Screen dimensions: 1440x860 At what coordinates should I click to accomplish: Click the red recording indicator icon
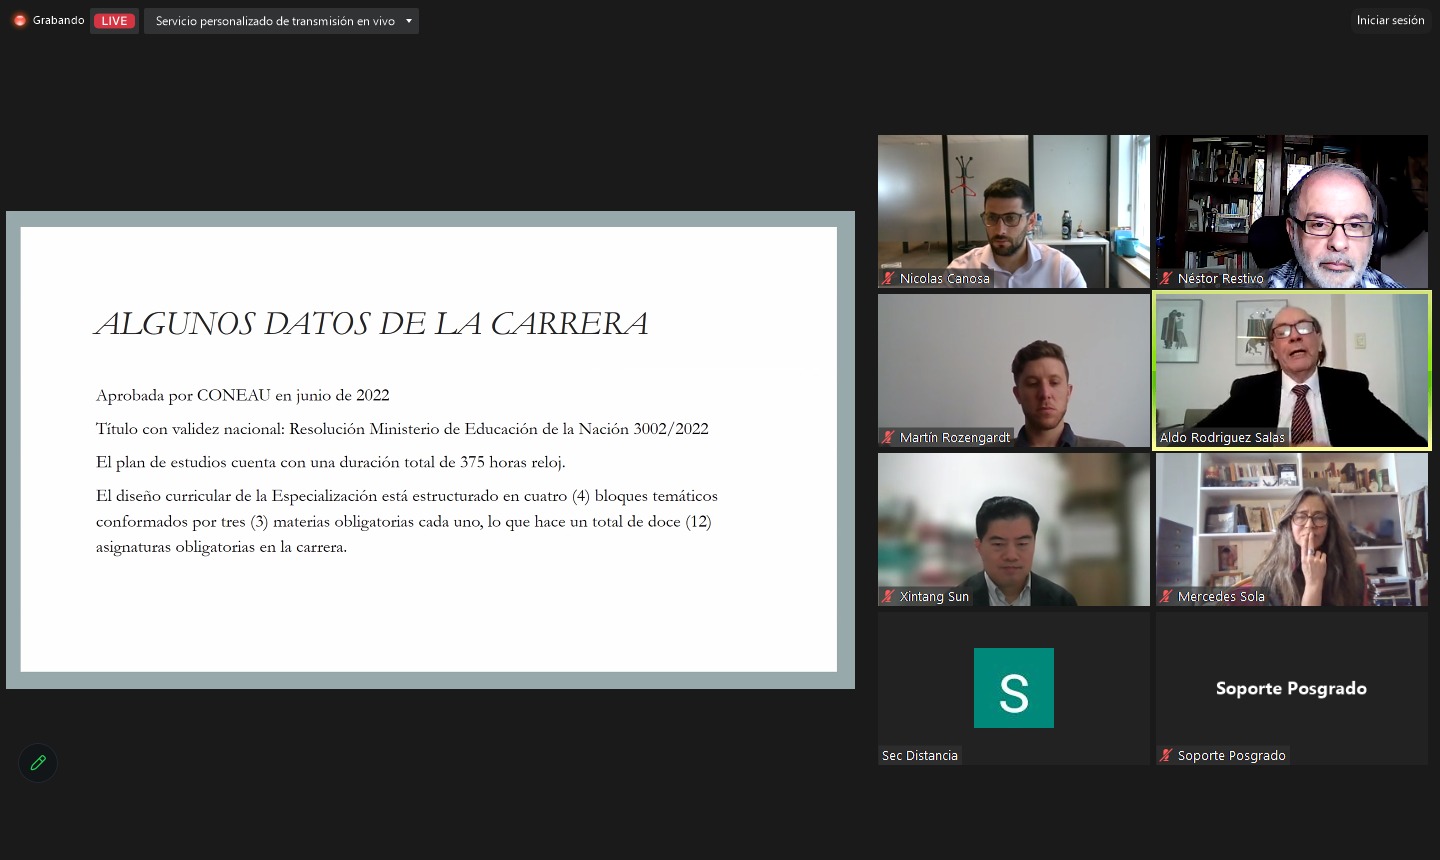click(19, 20)
